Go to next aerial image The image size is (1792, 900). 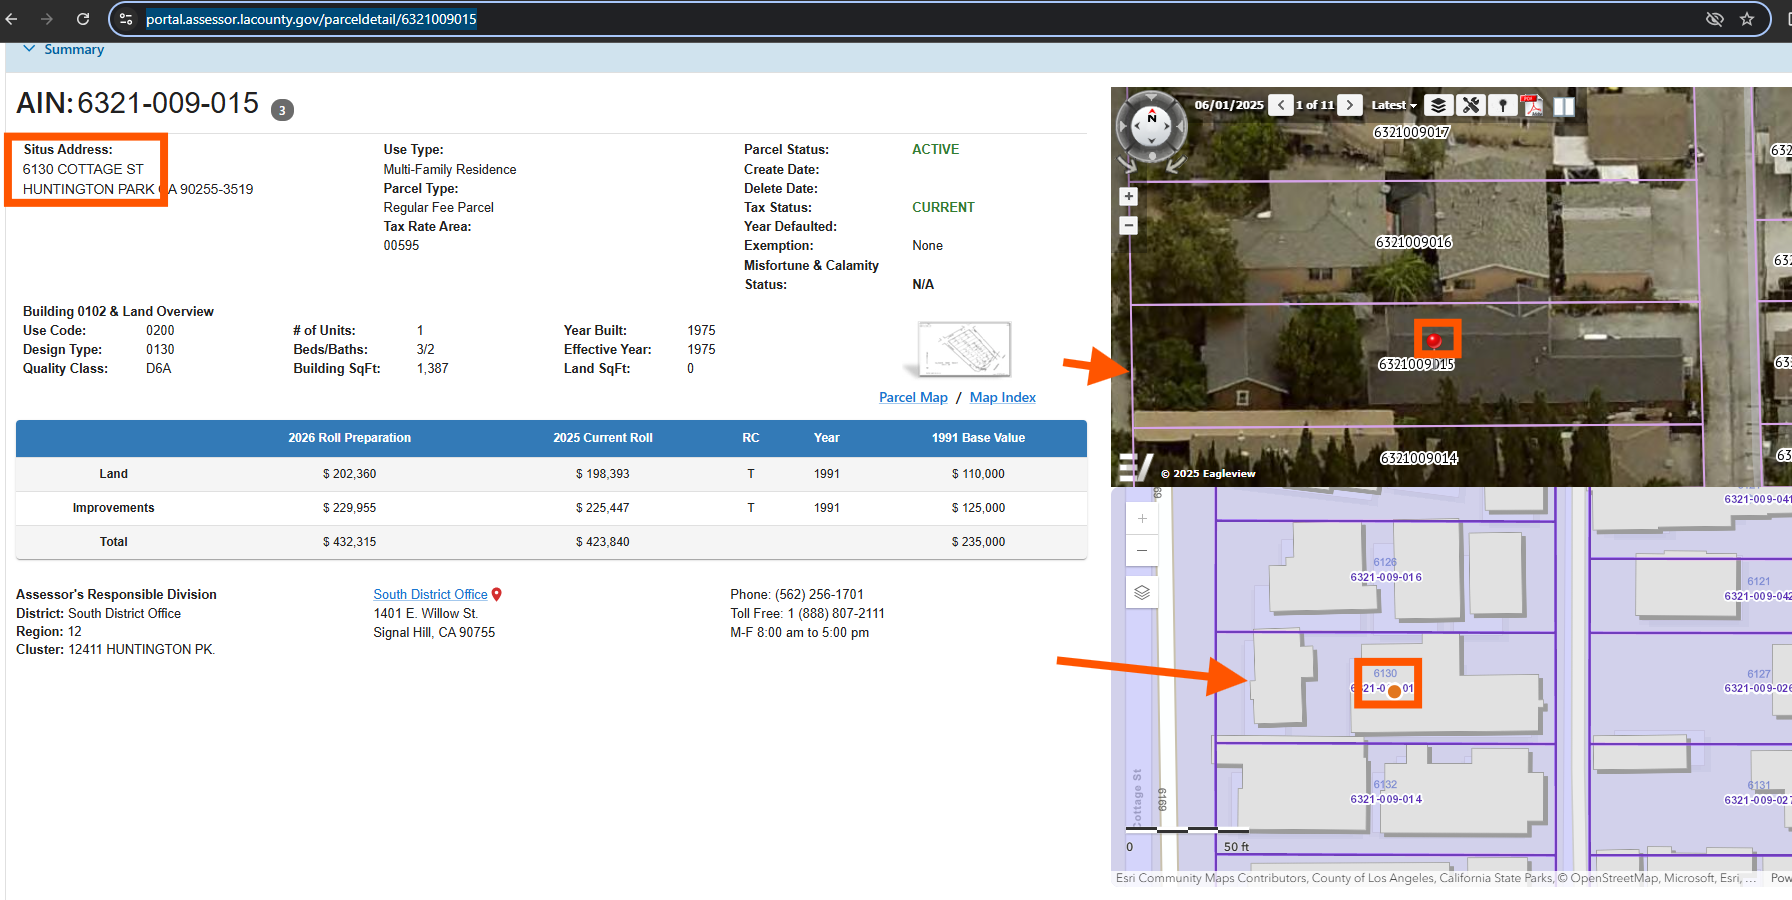(x=1350, y=105)
